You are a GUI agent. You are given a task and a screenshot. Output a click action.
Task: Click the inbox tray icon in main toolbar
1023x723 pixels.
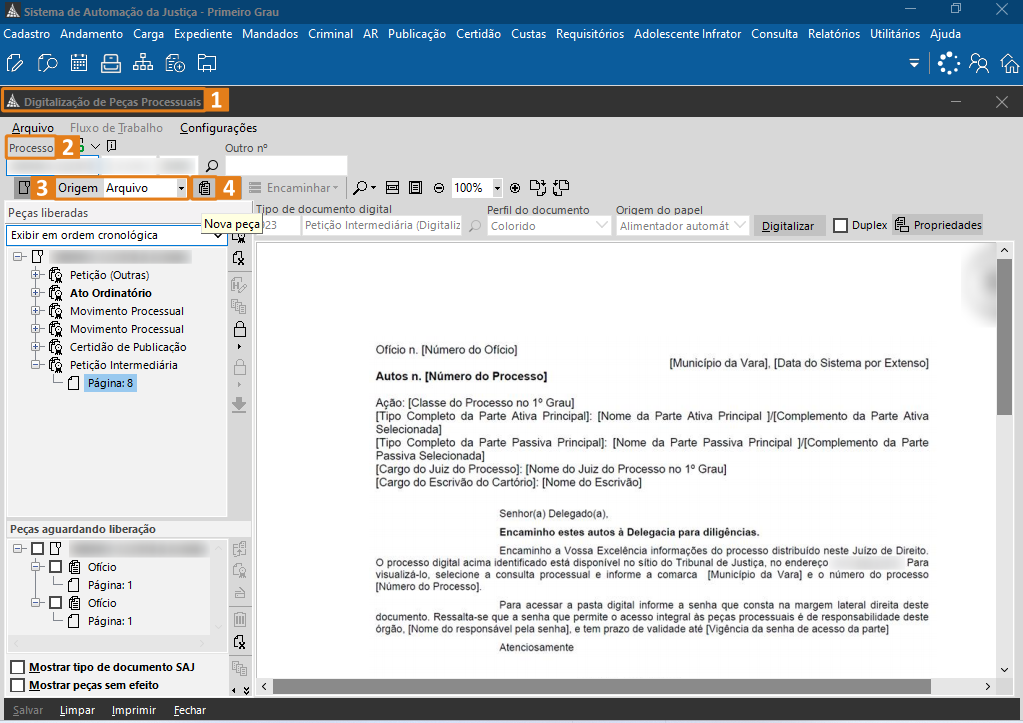[111, 63]
